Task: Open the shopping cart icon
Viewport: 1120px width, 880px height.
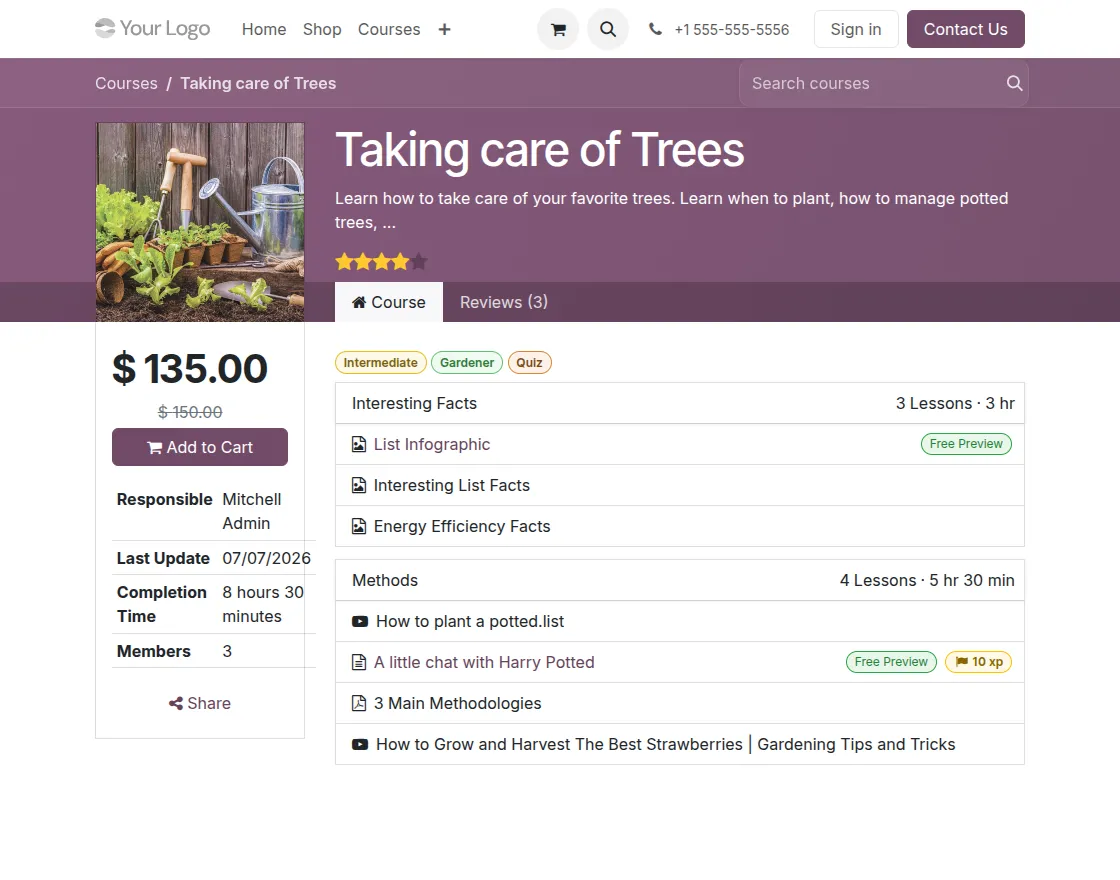Action: [558, 29]
